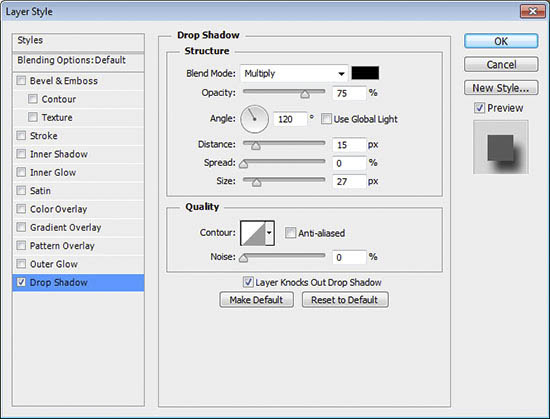Click the OK button
This screenshot has height=419, width=550.
point(501,41)
